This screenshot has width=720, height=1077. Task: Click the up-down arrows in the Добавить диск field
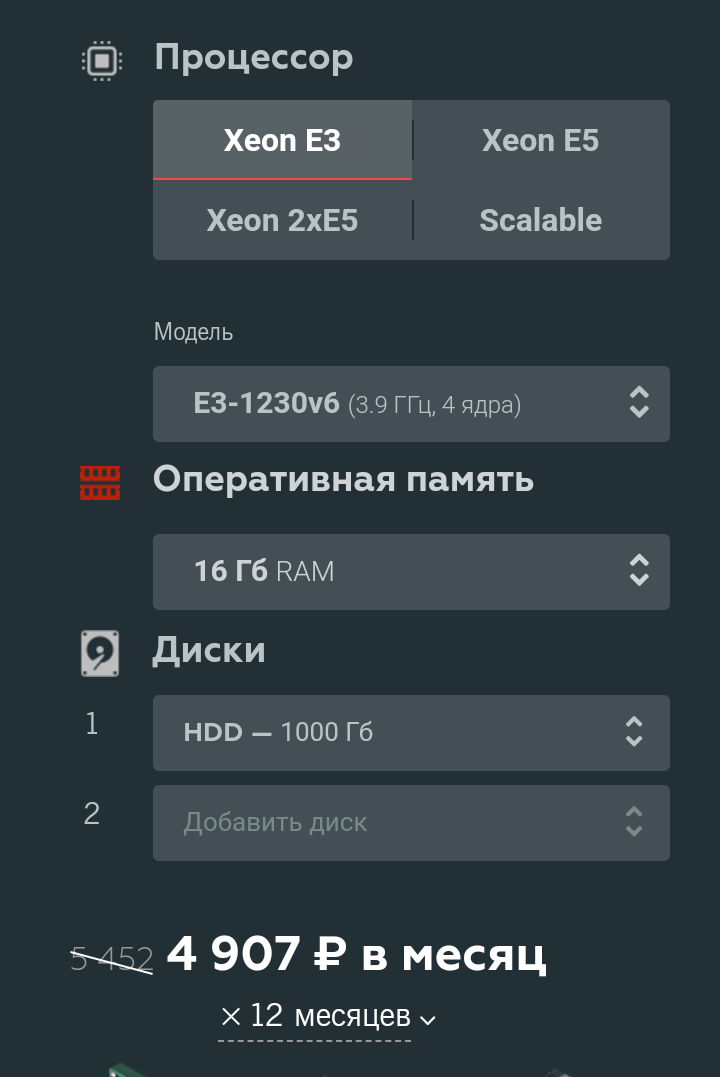pyautogui.click(x=634, y=821)
